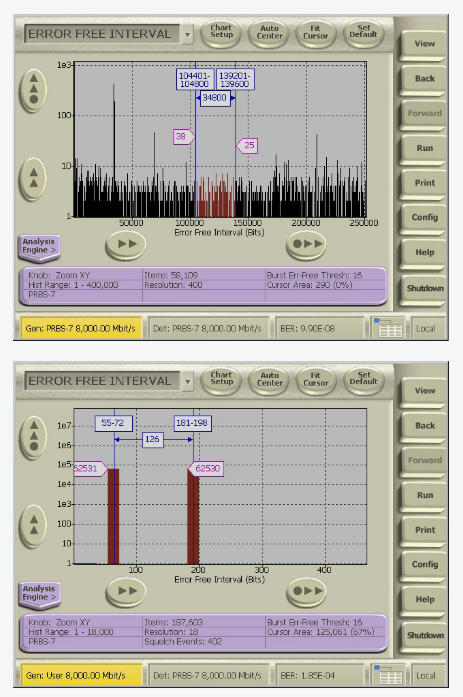Click the magenta 62531 value marker

pos(90,469)
